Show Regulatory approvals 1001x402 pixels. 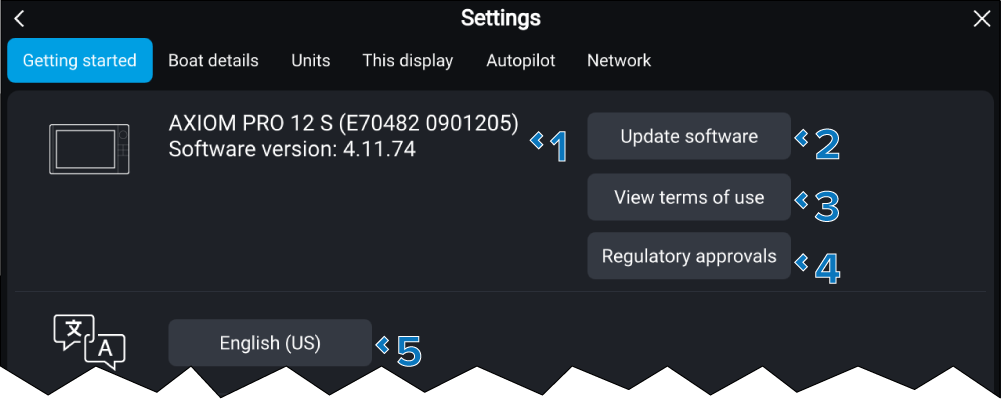(x=689, y=256)
